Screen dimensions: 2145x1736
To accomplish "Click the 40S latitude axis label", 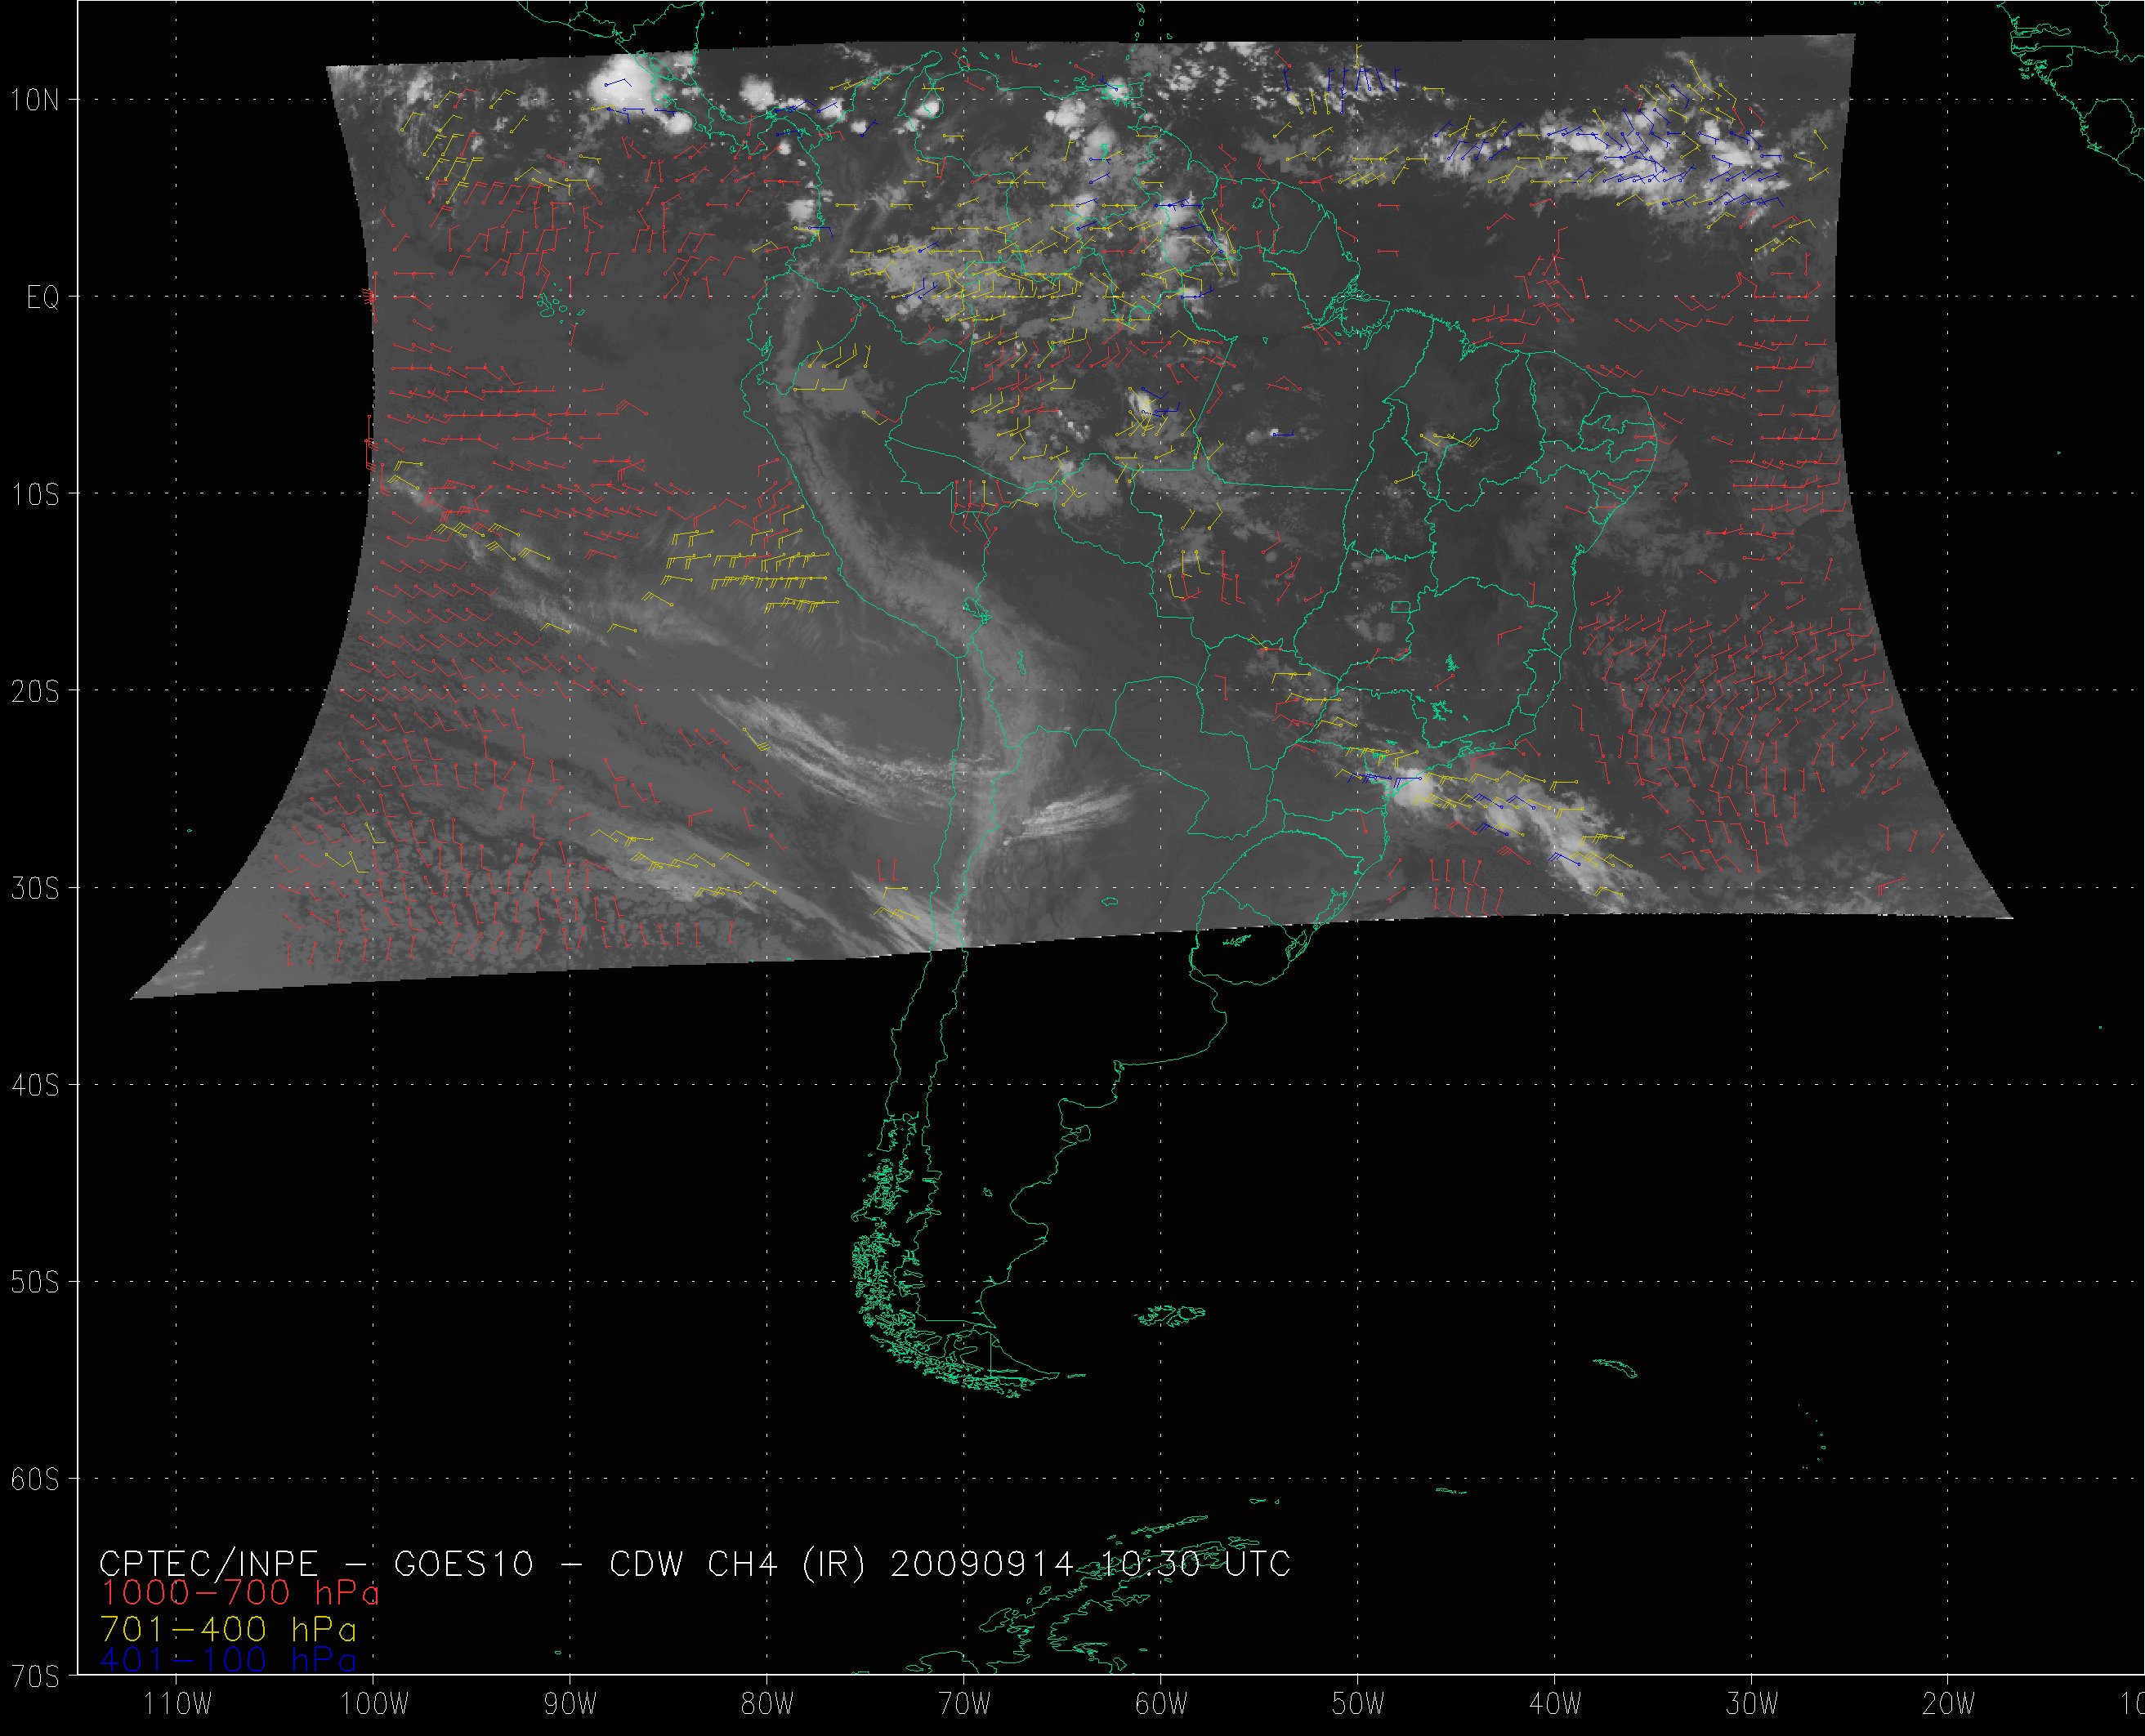I will click(36, 1085).
